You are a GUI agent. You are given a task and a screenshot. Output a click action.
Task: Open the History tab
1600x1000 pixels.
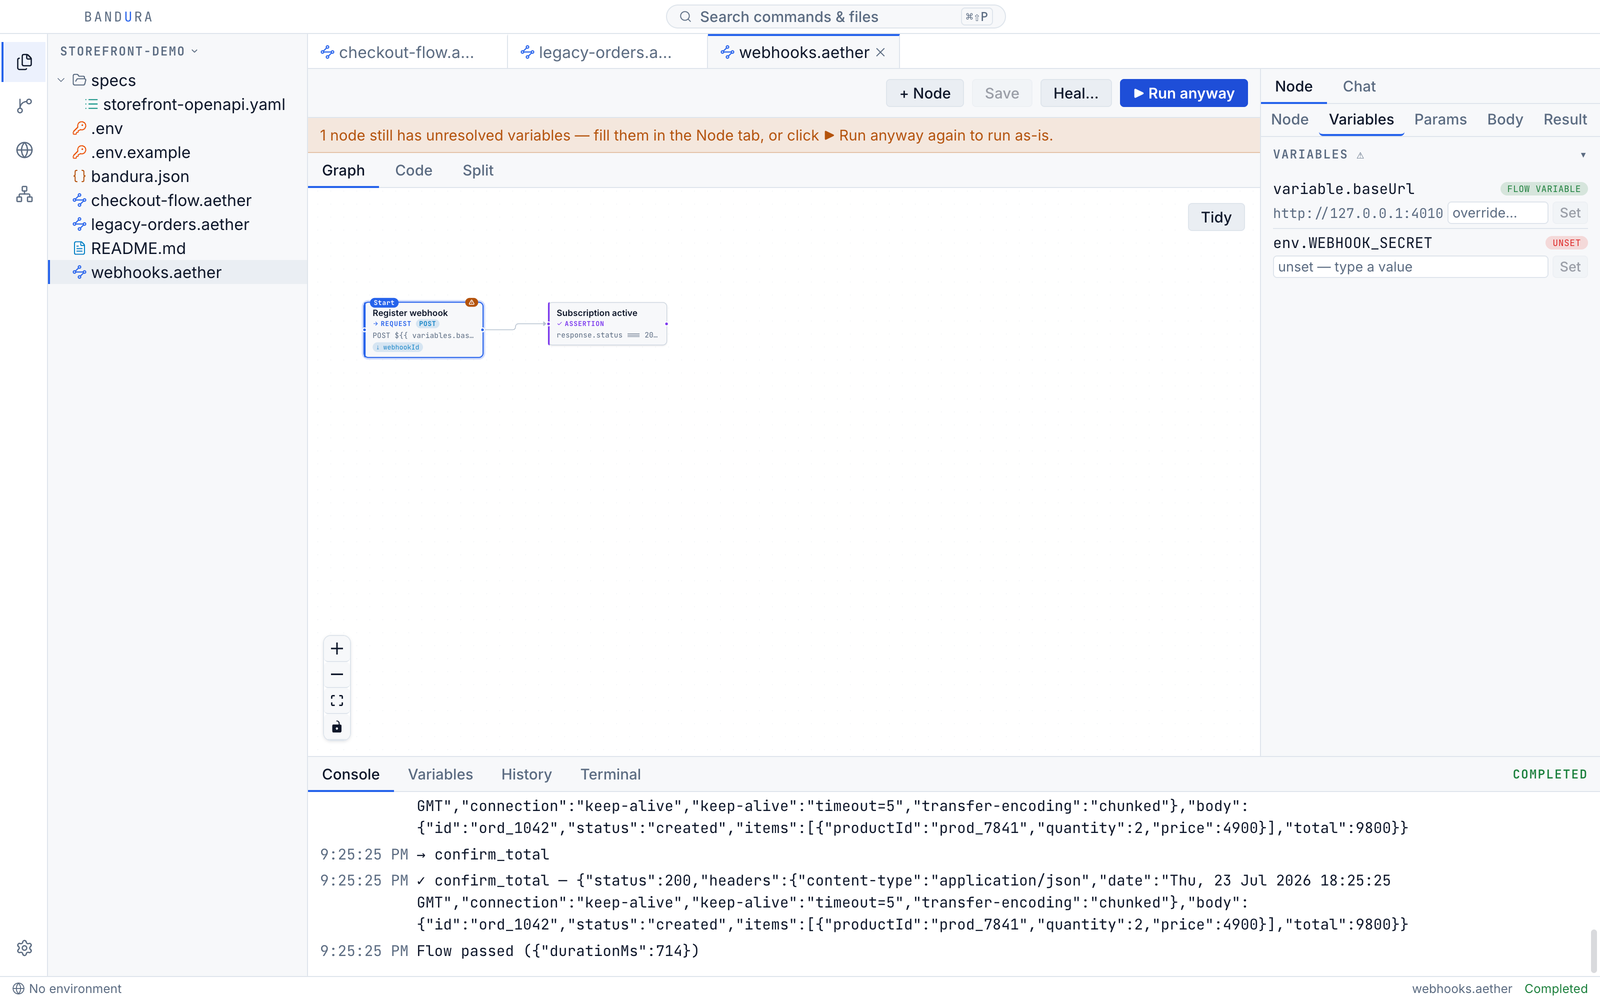pyautogui.click(x=526, y=775)
